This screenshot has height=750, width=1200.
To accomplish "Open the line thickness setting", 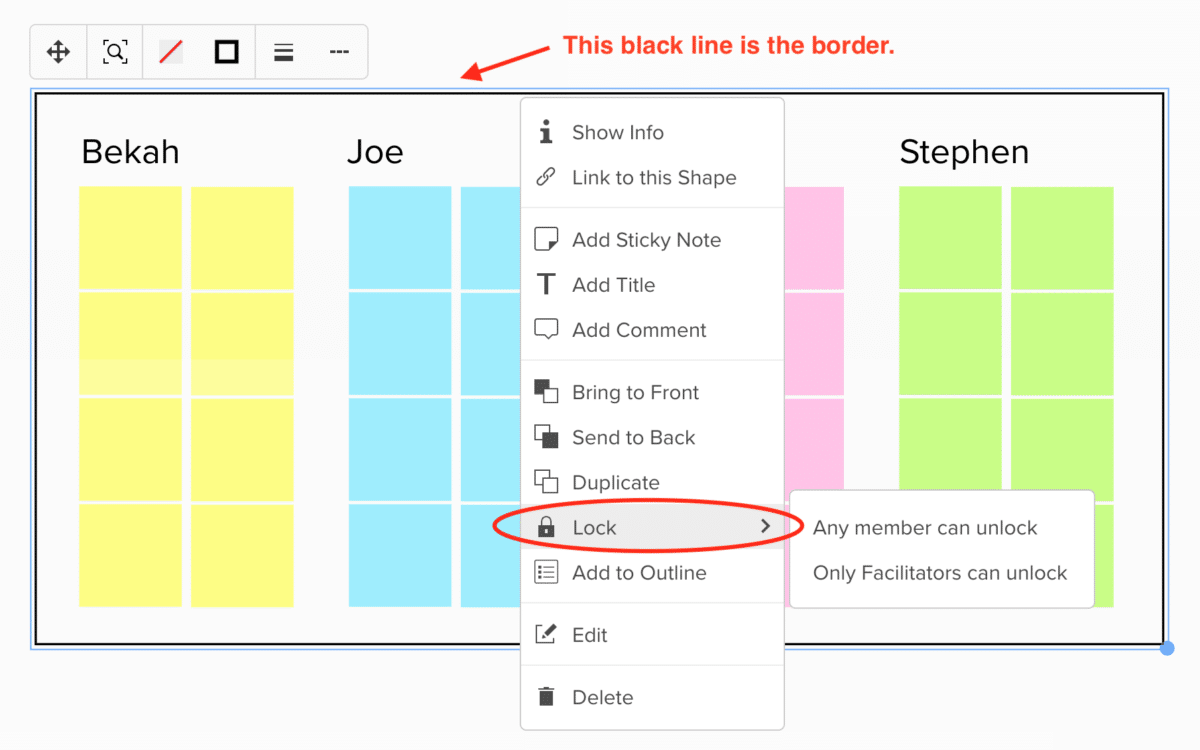I will tap(283, 51).
